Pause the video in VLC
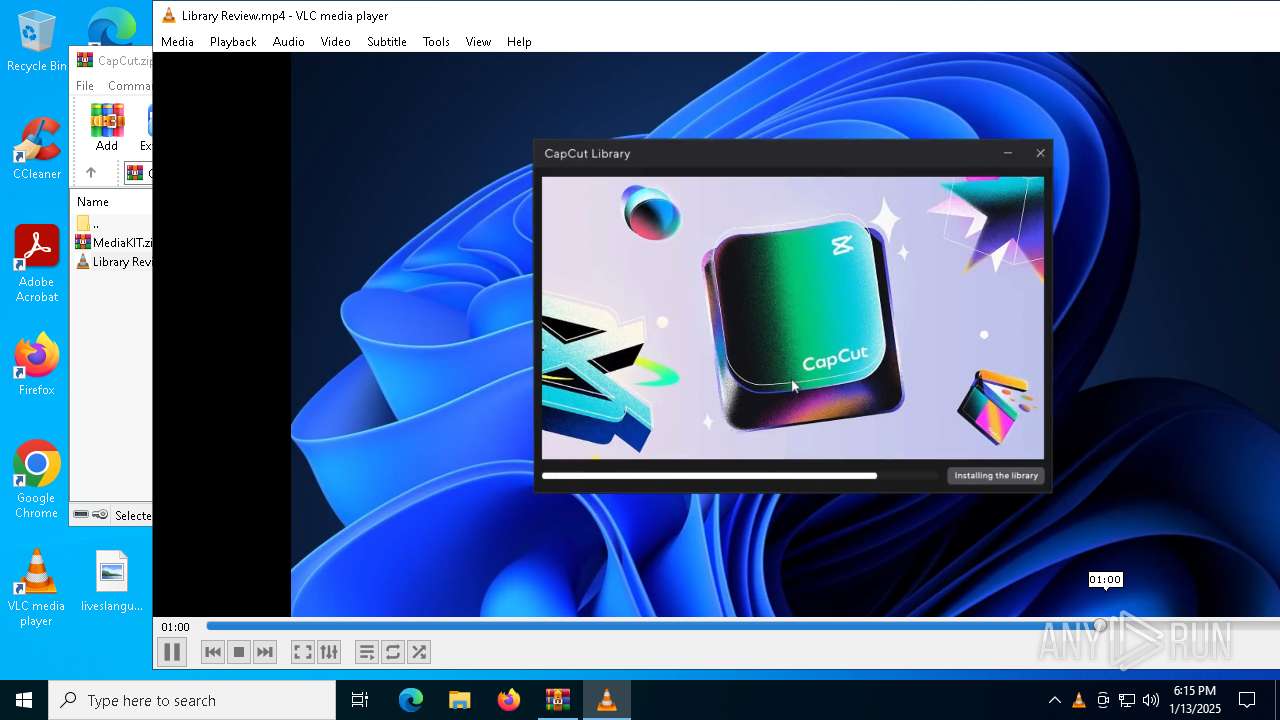This screenshot has width=1280, height=720. click(172, 652)
